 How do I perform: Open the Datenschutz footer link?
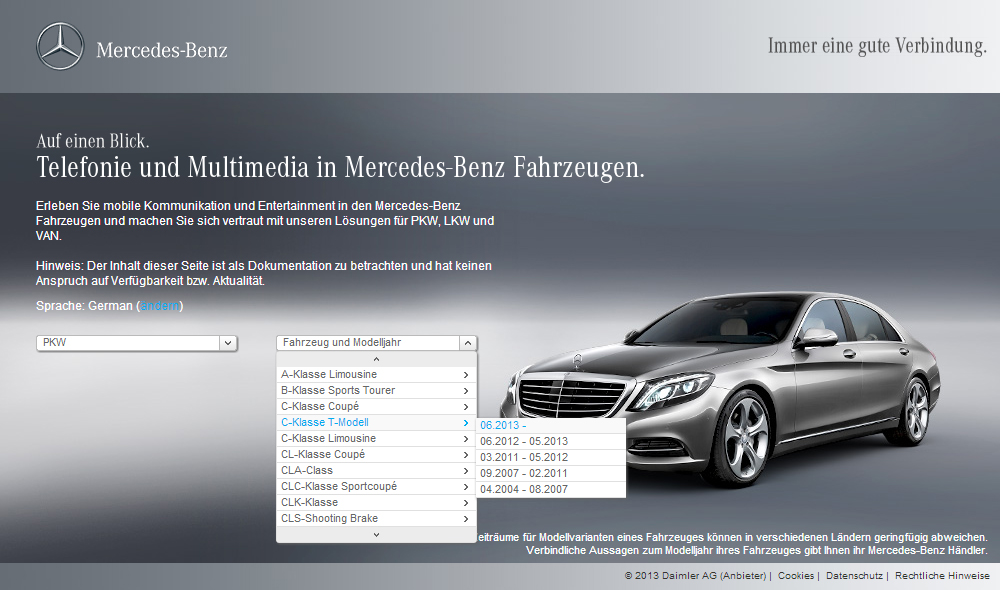point(853,576)
